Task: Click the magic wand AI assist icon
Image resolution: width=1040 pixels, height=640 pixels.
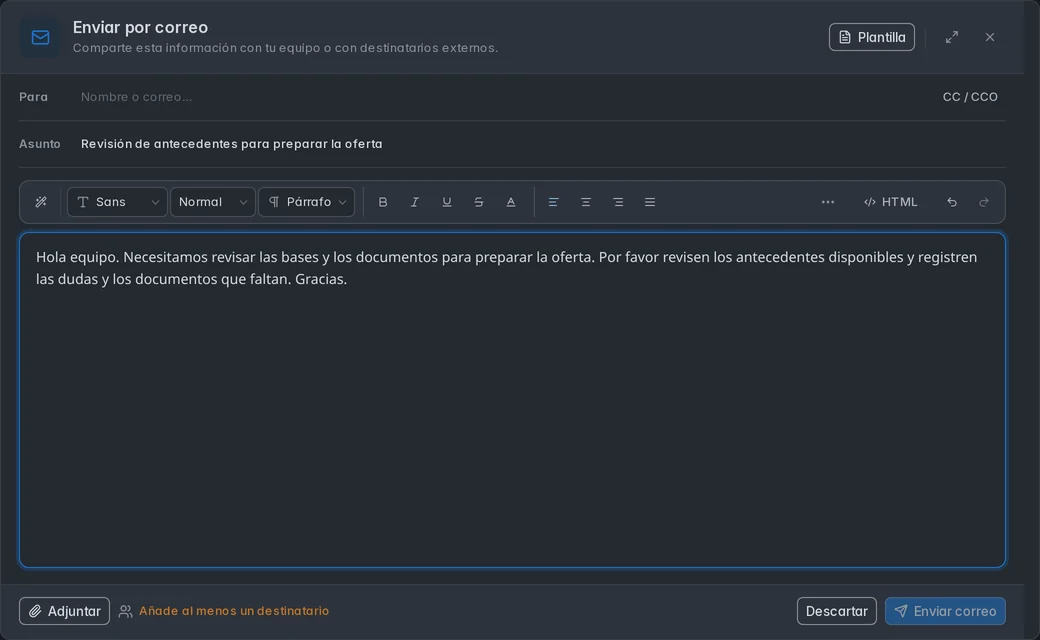Action: coord(41,202)
